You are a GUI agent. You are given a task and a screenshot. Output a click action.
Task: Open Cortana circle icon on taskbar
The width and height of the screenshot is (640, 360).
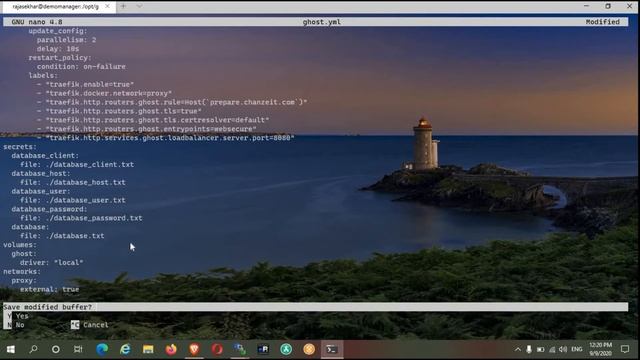pyautogui.click(x=56, y=349)
